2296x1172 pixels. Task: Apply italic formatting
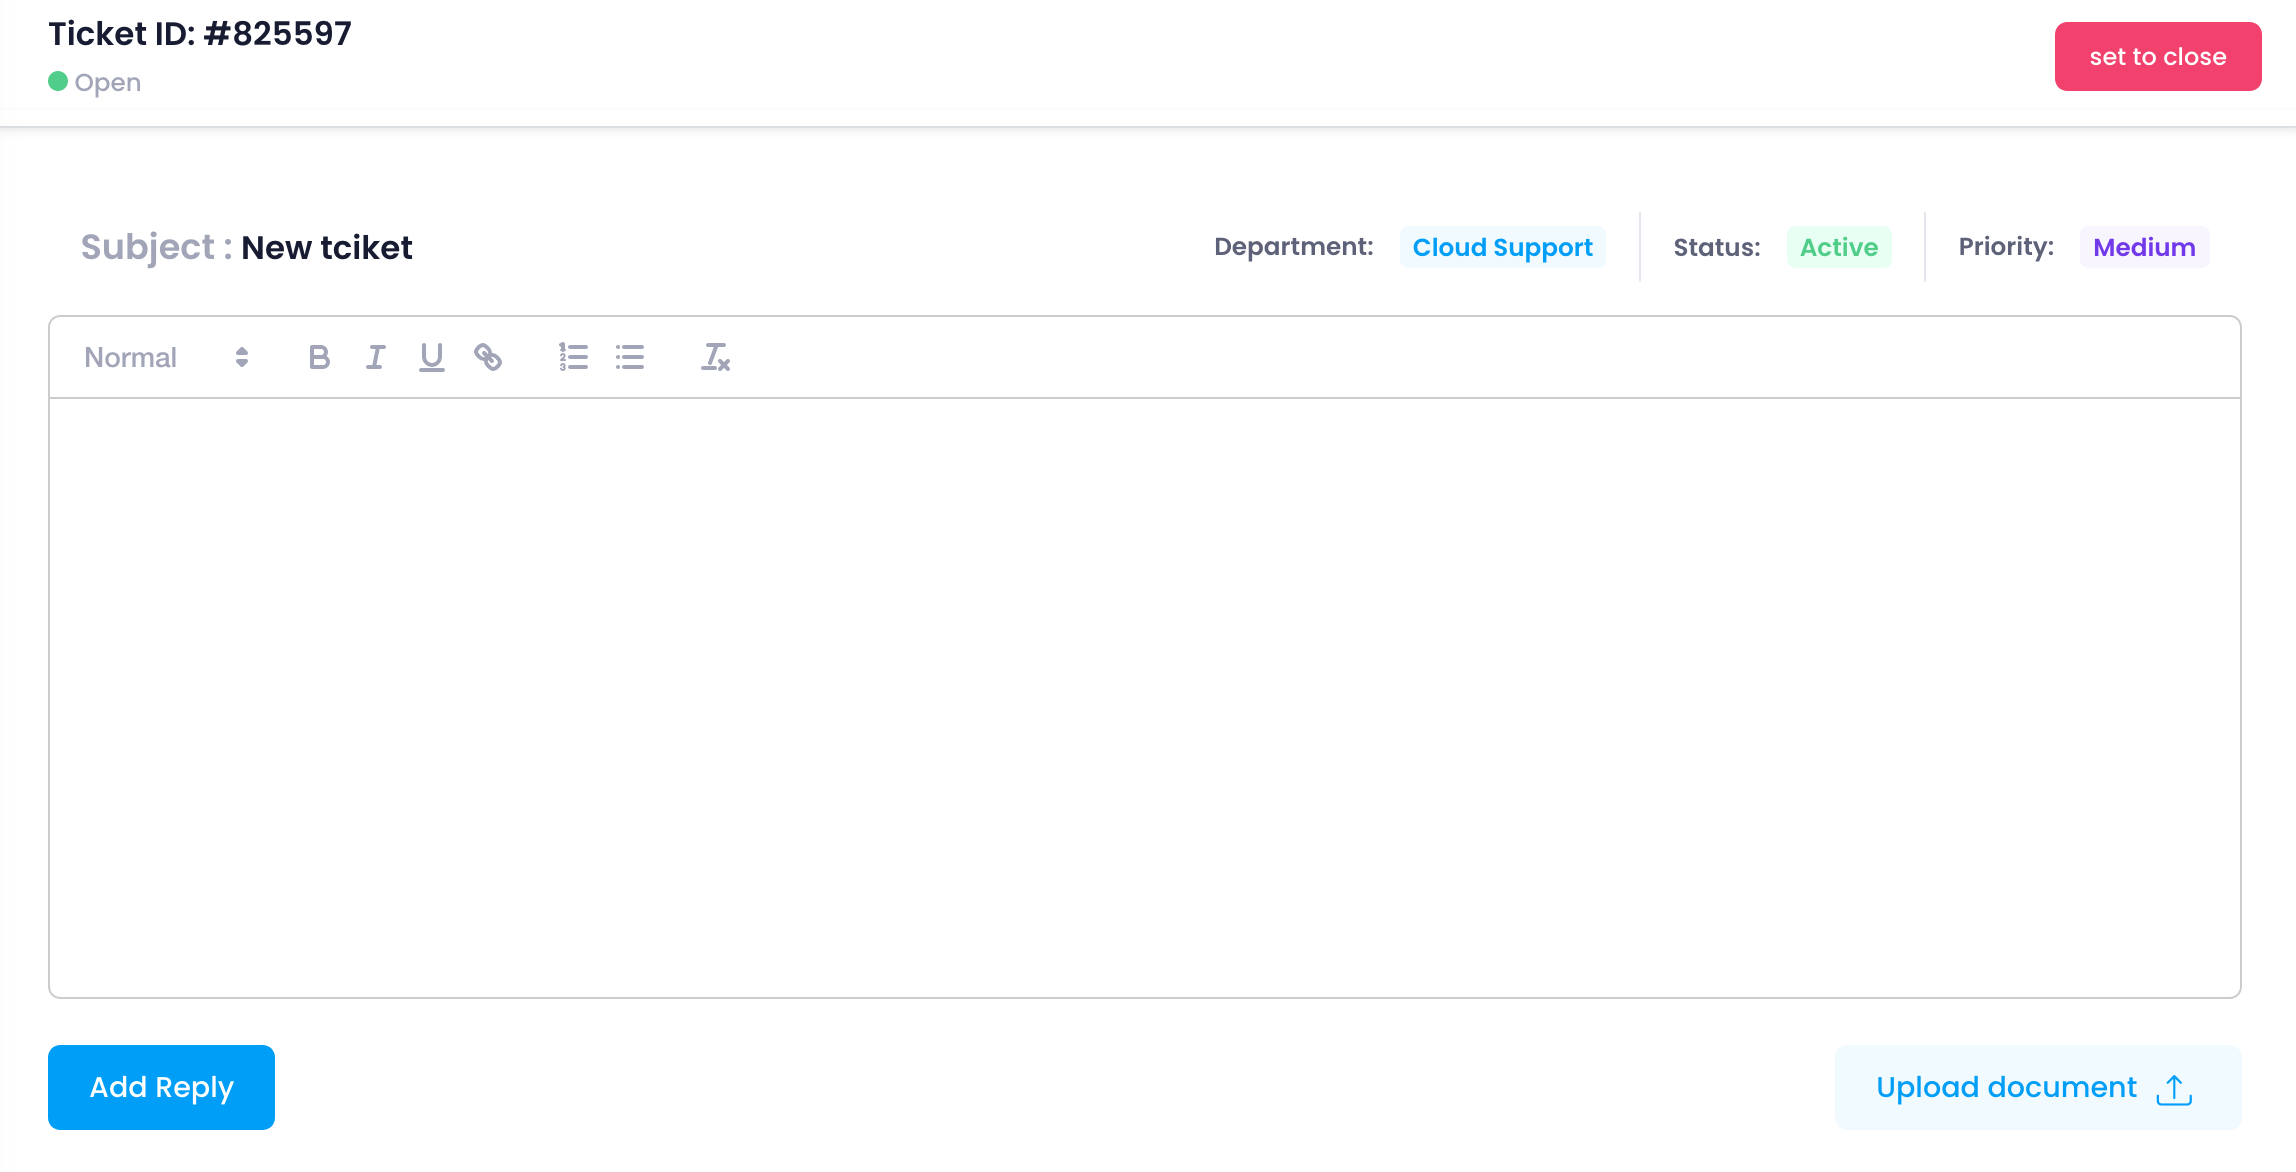(x=375, y=357)
